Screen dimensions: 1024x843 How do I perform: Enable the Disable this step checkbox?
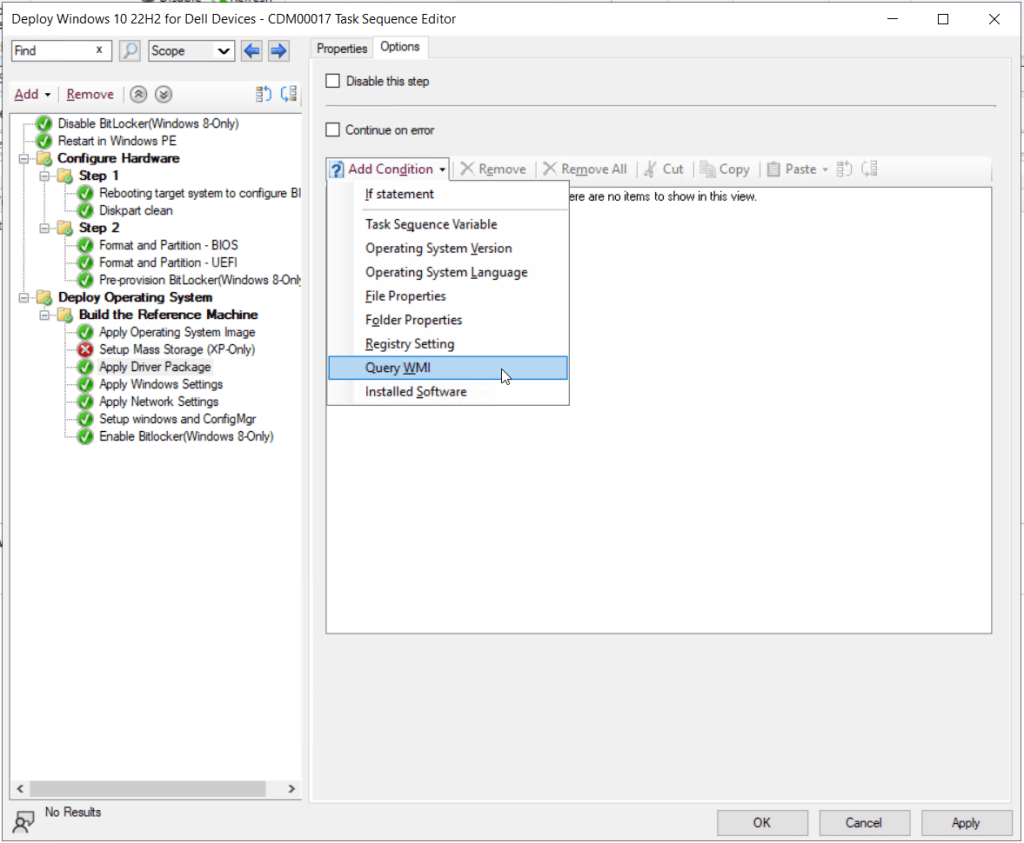(334, 81)
